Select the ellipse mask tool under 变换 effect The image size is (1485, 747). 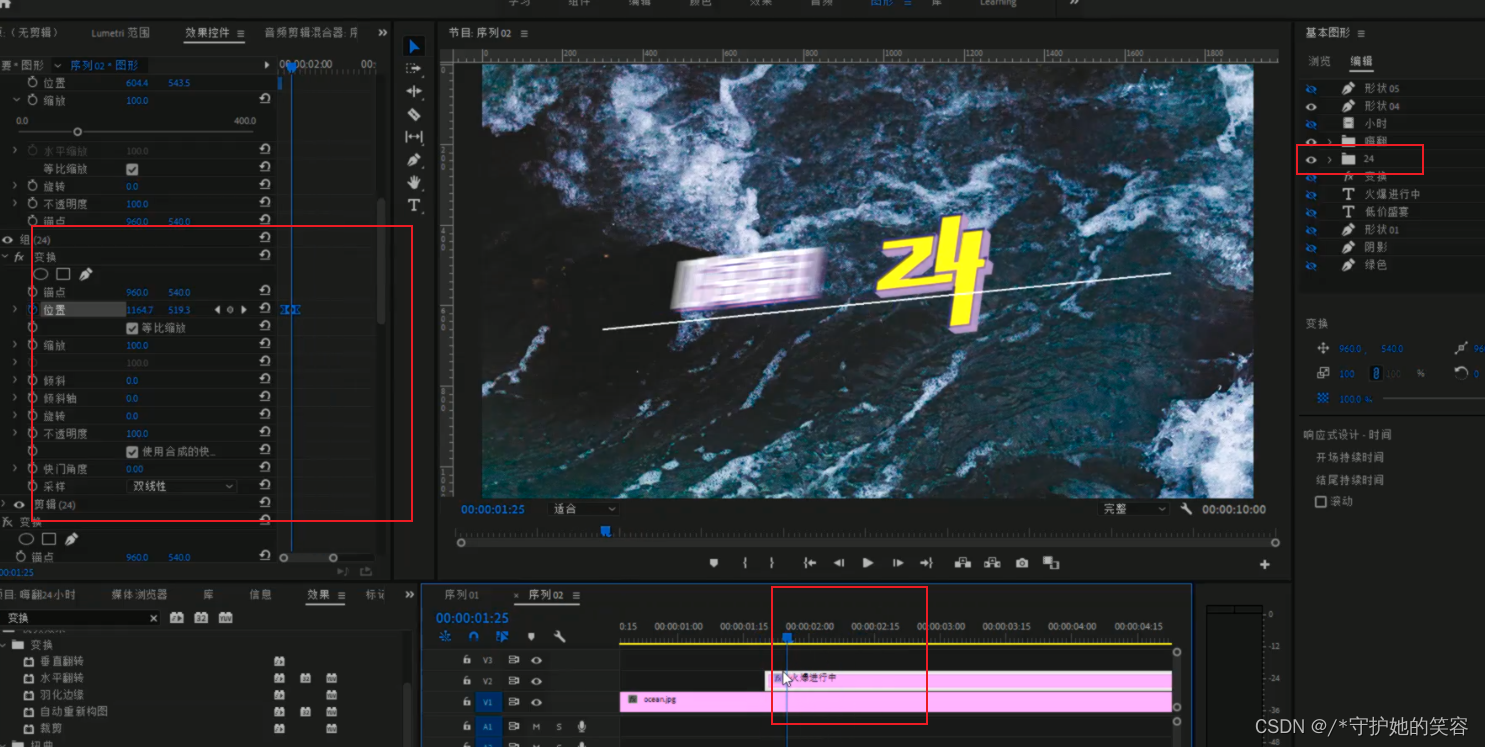point(41,274)
